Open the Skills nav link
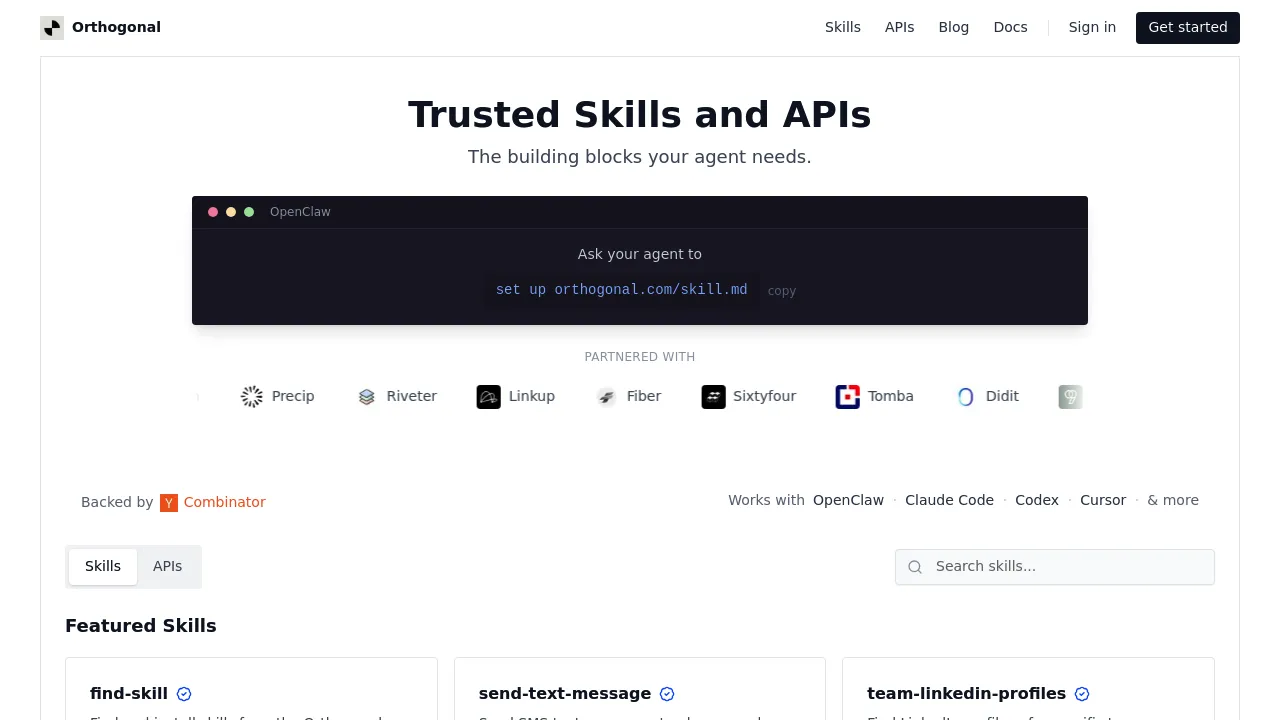Image resolution: width=1280 pixels, height=720 pixels. (x=843, y=28)
